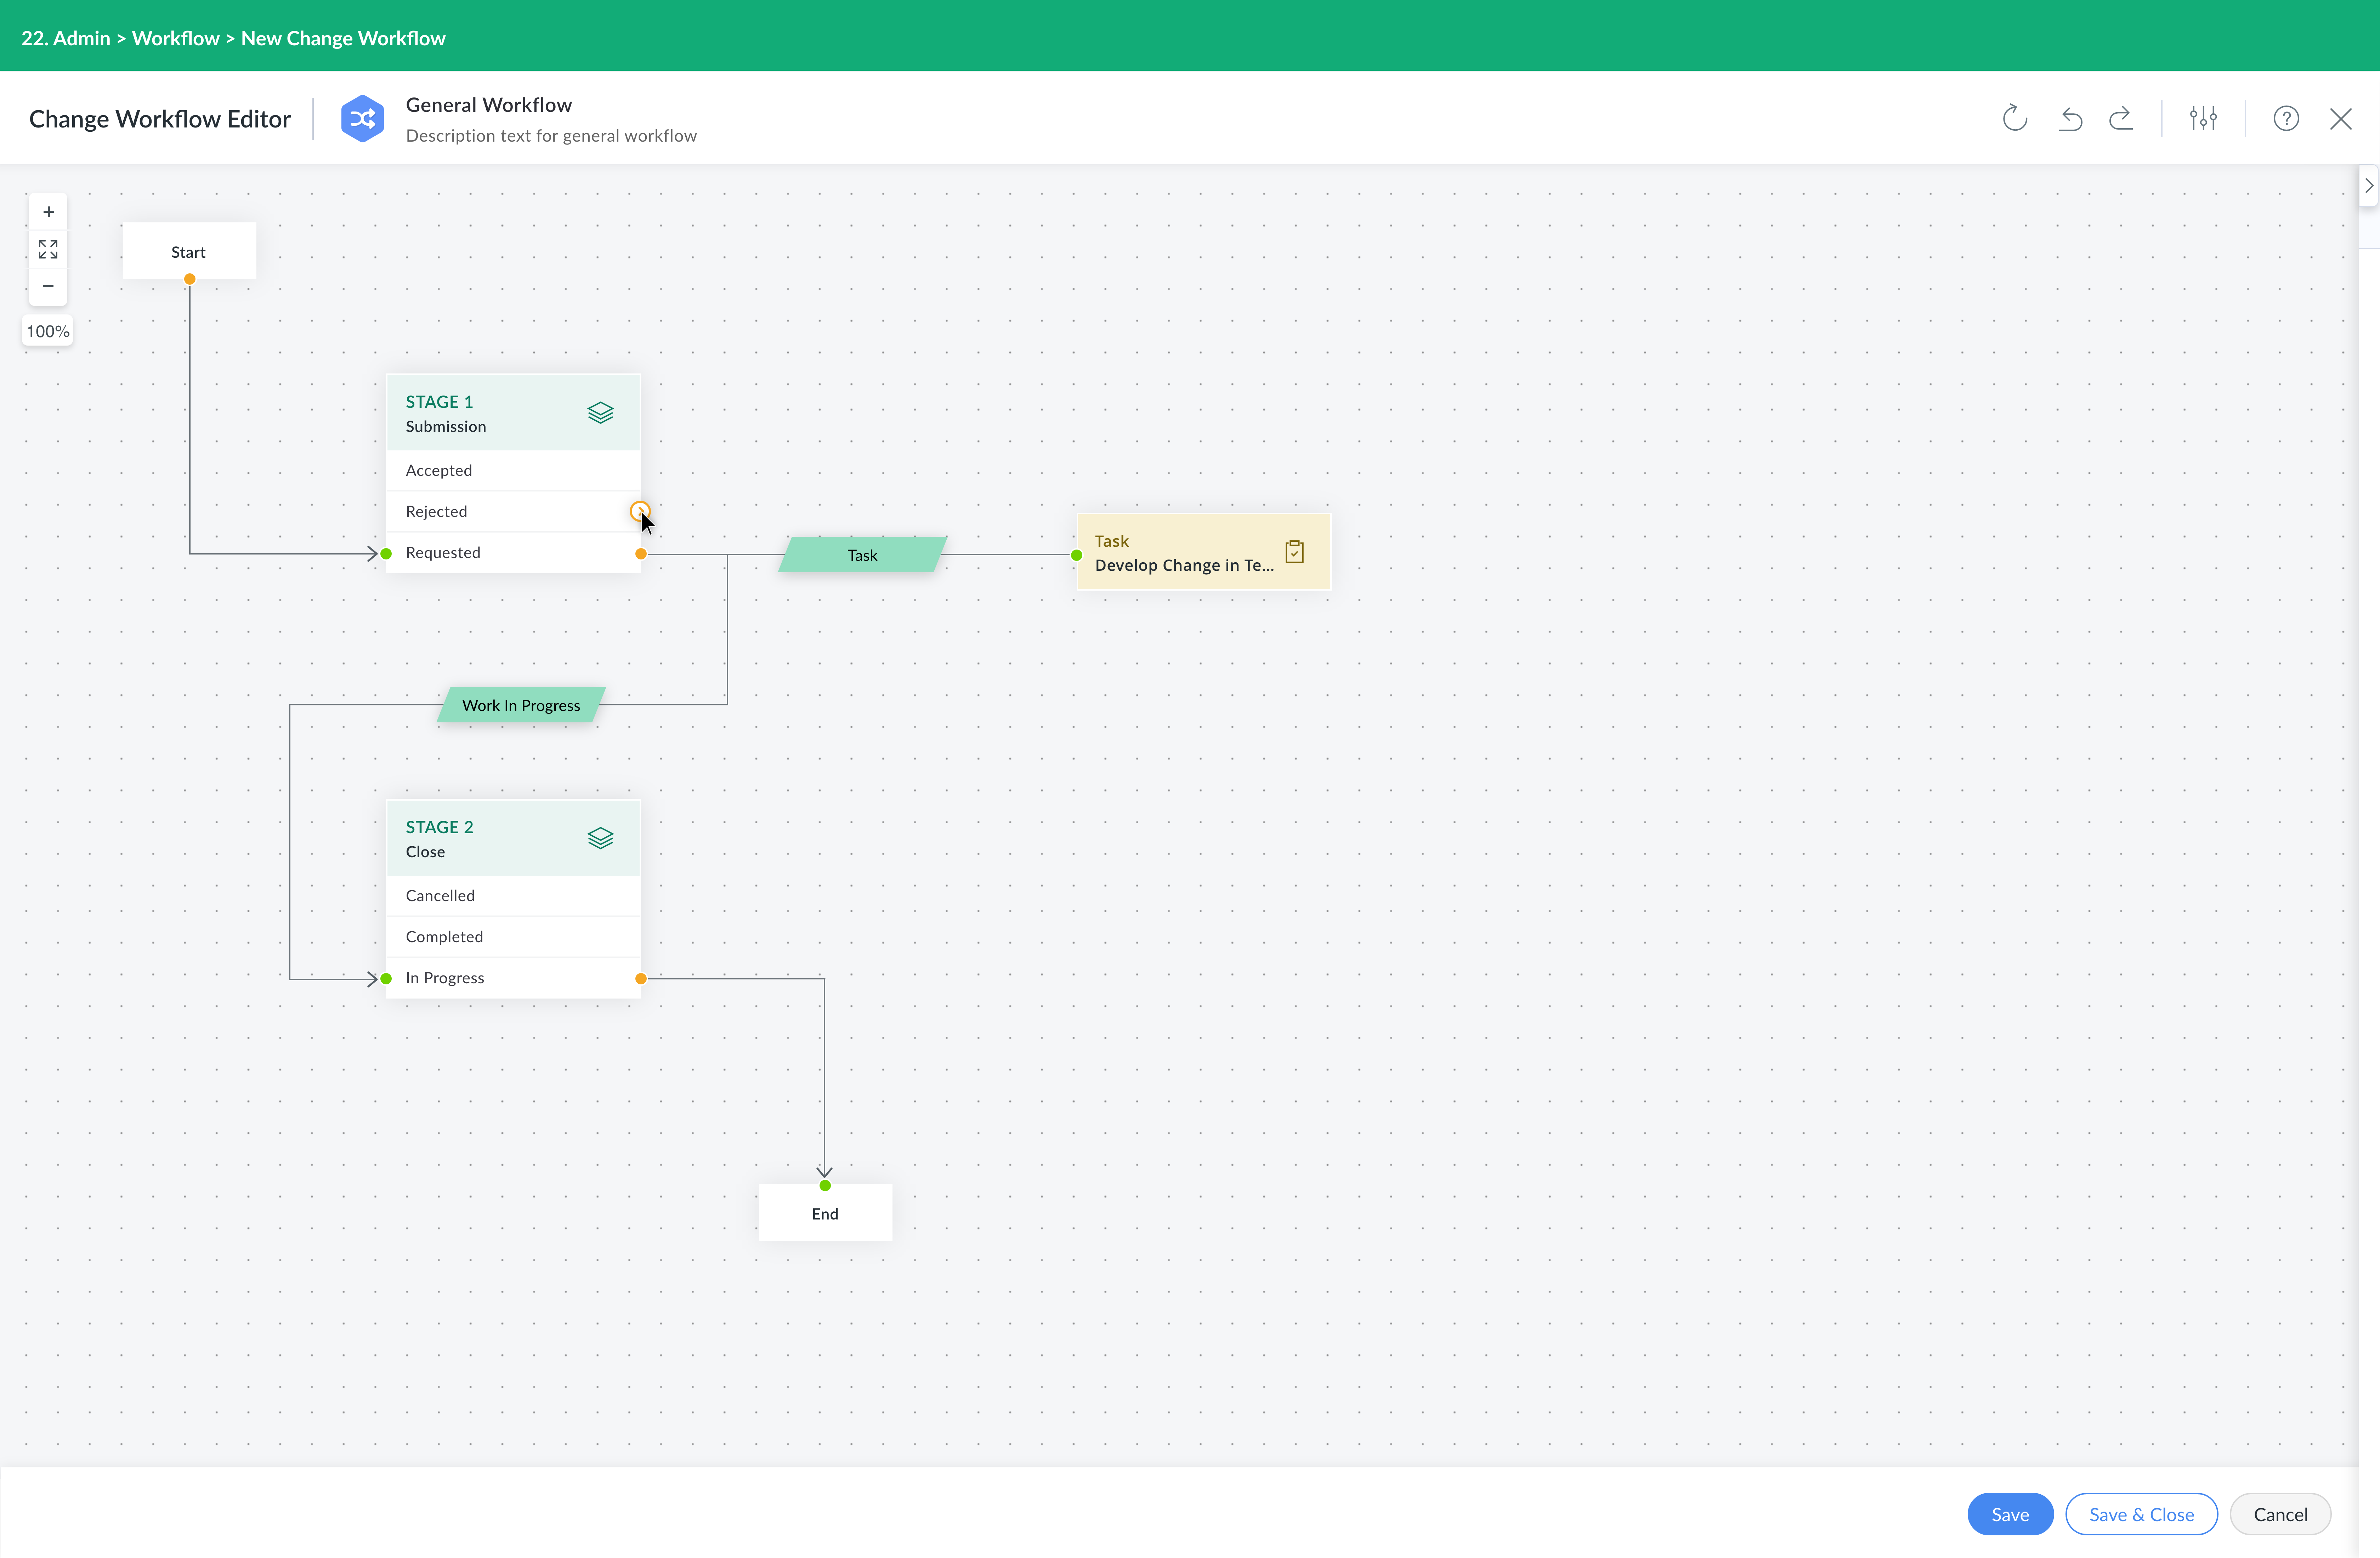The height and width of the screenshot is (1558, 2380).
Task: Select the Requested status row
Action: [513, 552]
